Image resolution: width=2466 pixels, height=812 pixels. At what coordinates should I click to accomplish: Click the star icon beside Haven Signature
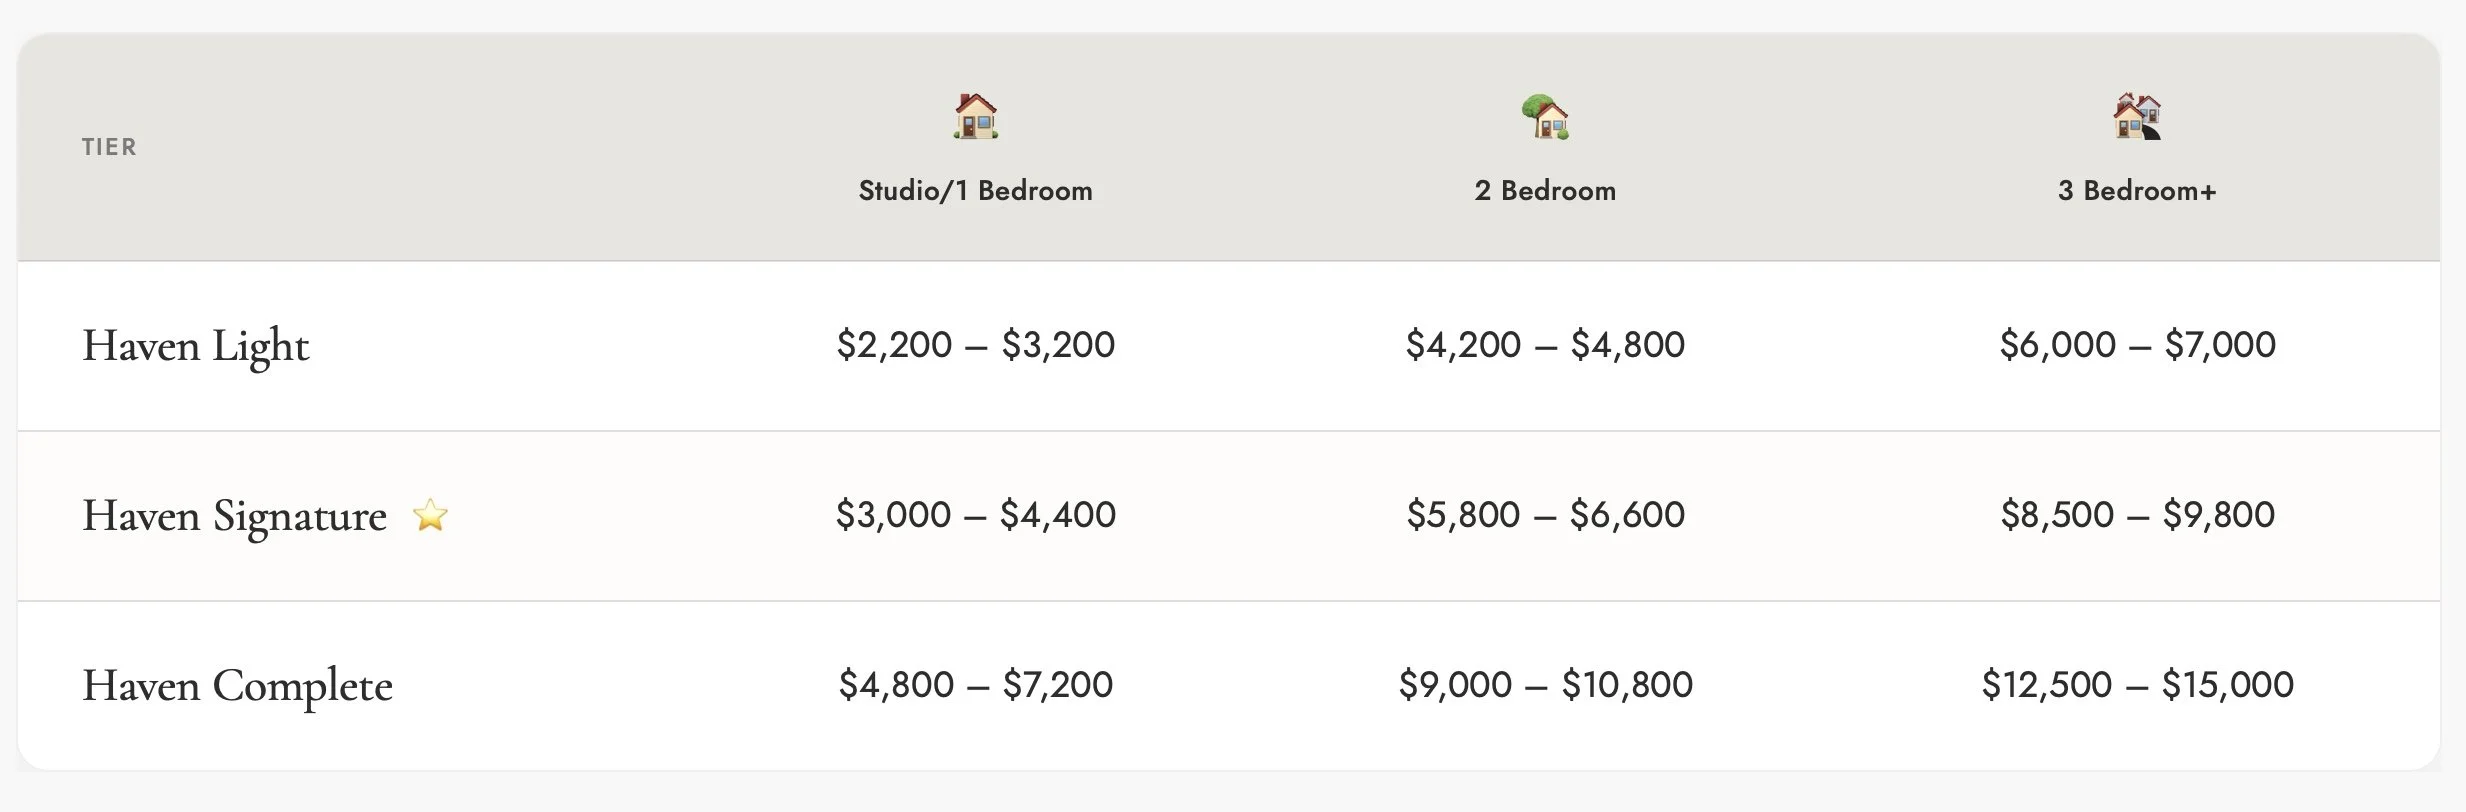pos(430,516)
